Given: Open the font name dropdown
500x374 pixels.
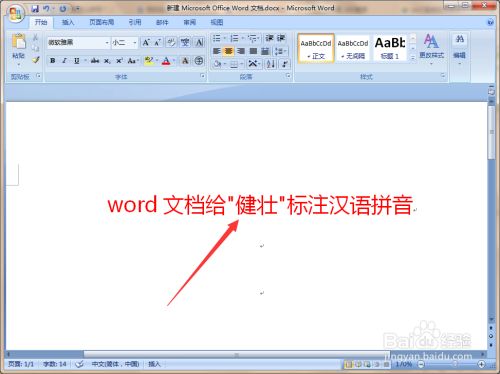Looking at the screenshot, I should coord(107,43).
